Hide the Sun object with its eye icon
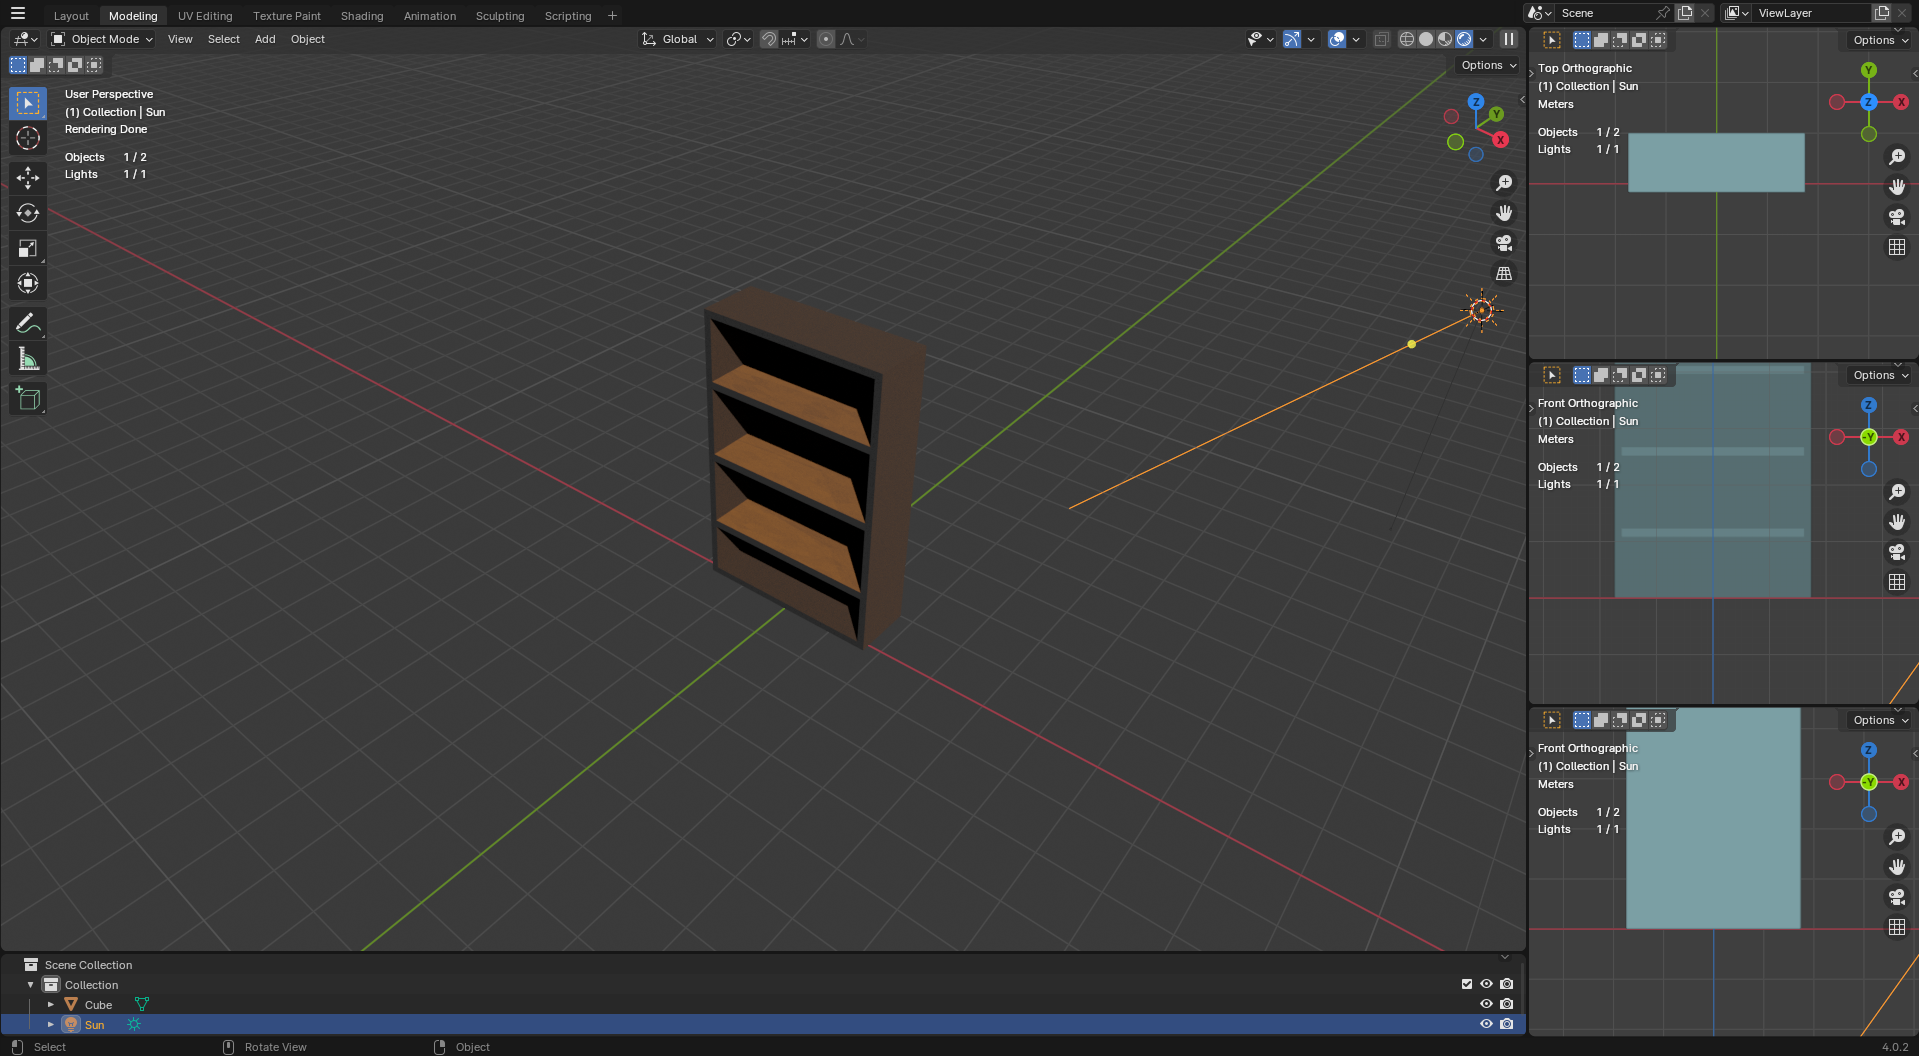 (x=1486, y=1024)
